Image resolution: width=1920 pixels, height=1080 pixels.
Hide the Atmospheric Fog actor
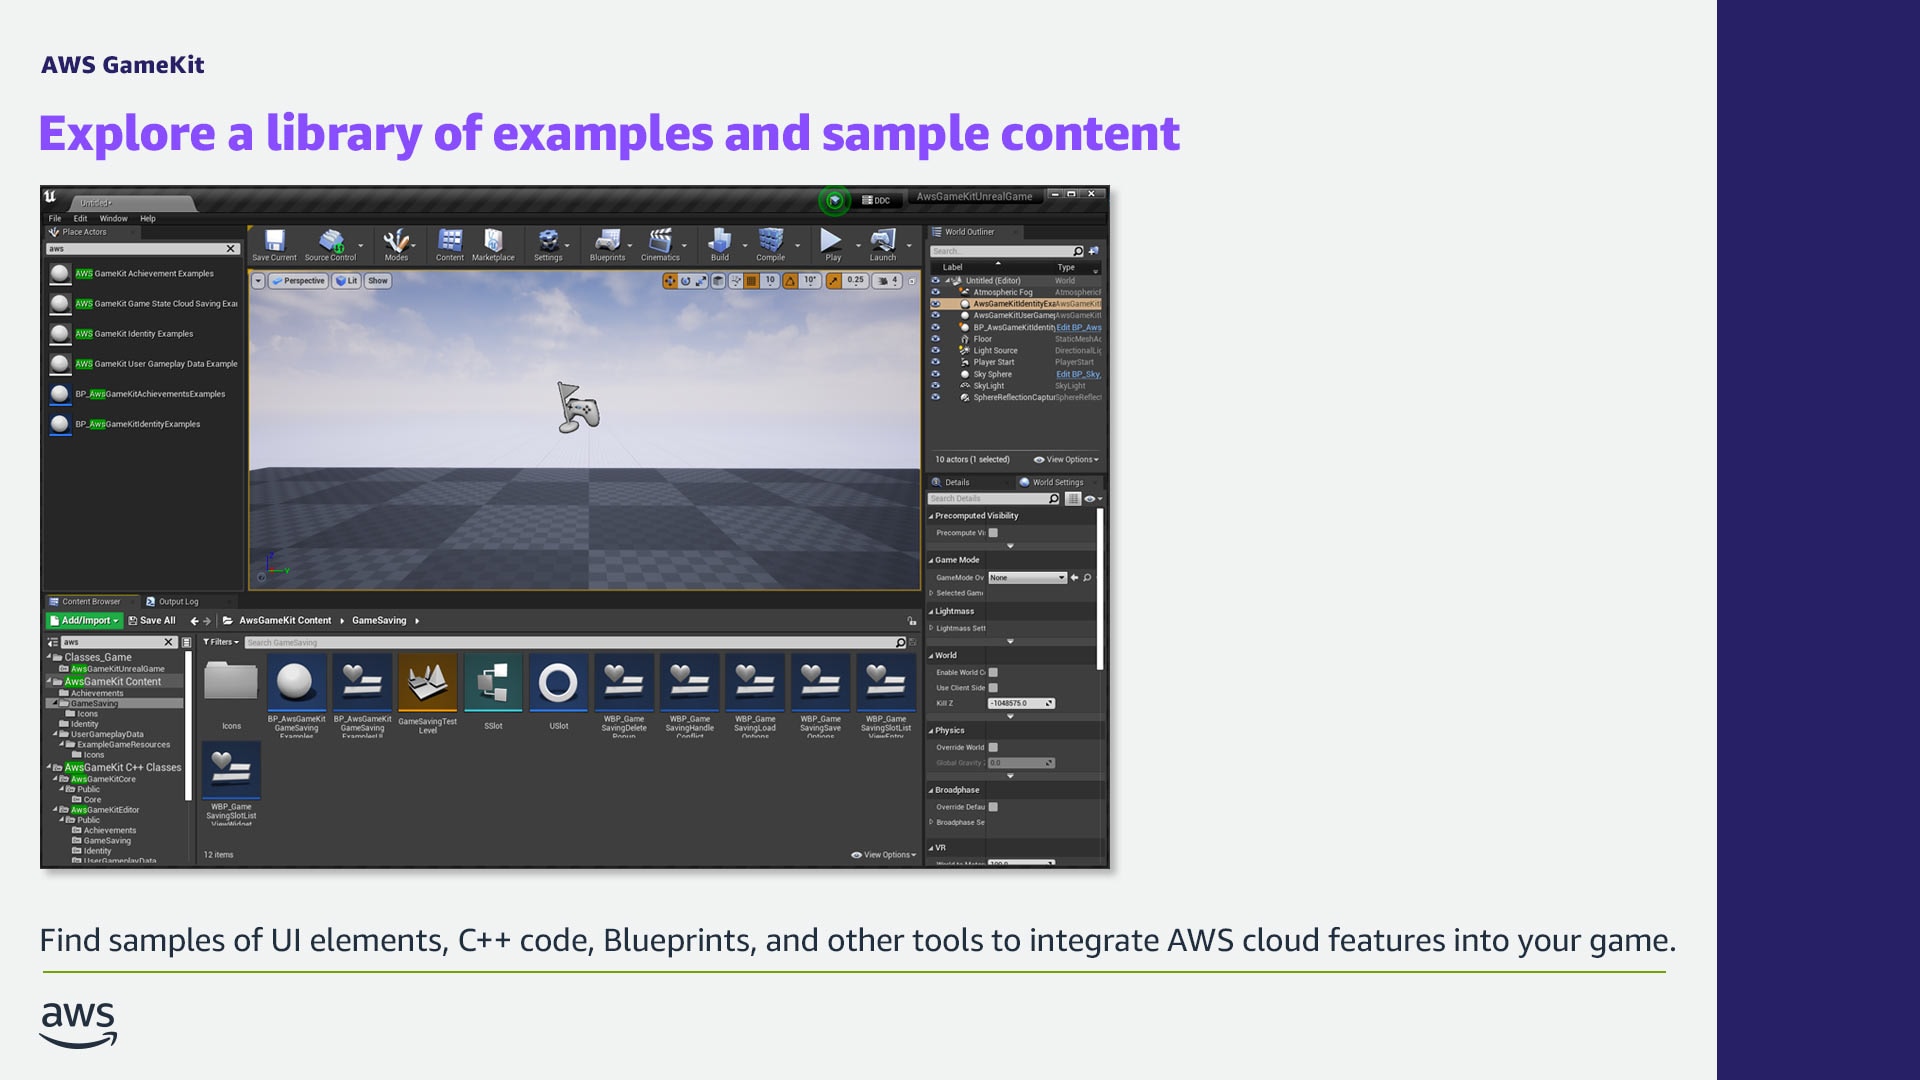click(x=936, y=292)
